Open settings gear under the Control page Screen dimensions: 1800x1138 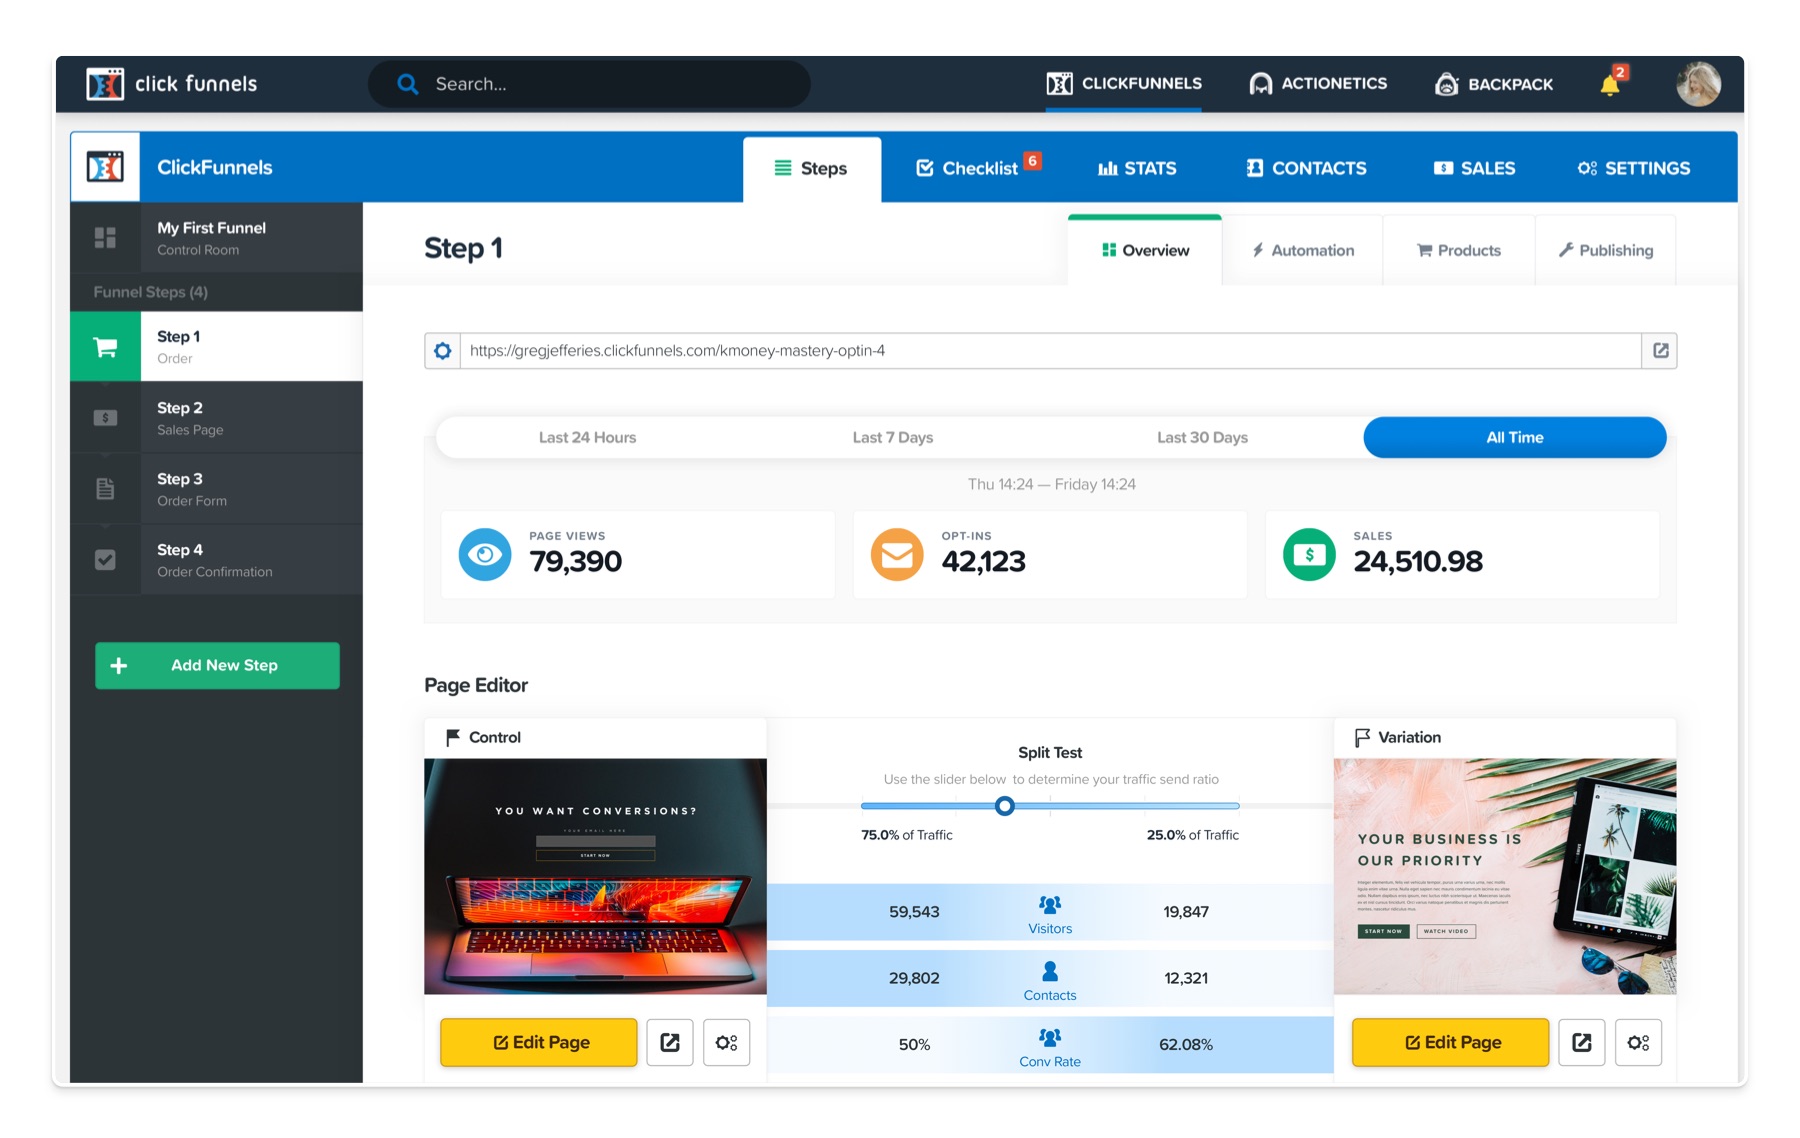pyautogui.click(x=726, y=1042)
